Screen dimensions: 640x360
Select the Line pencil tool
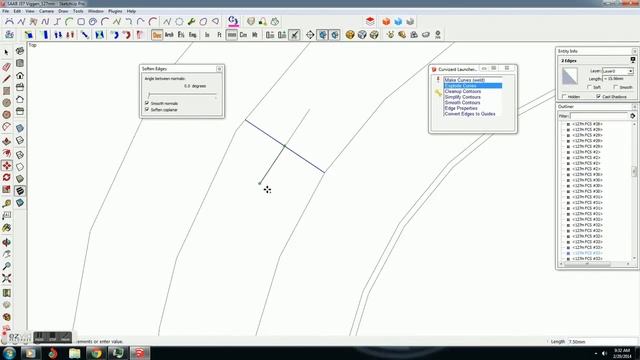6,79
